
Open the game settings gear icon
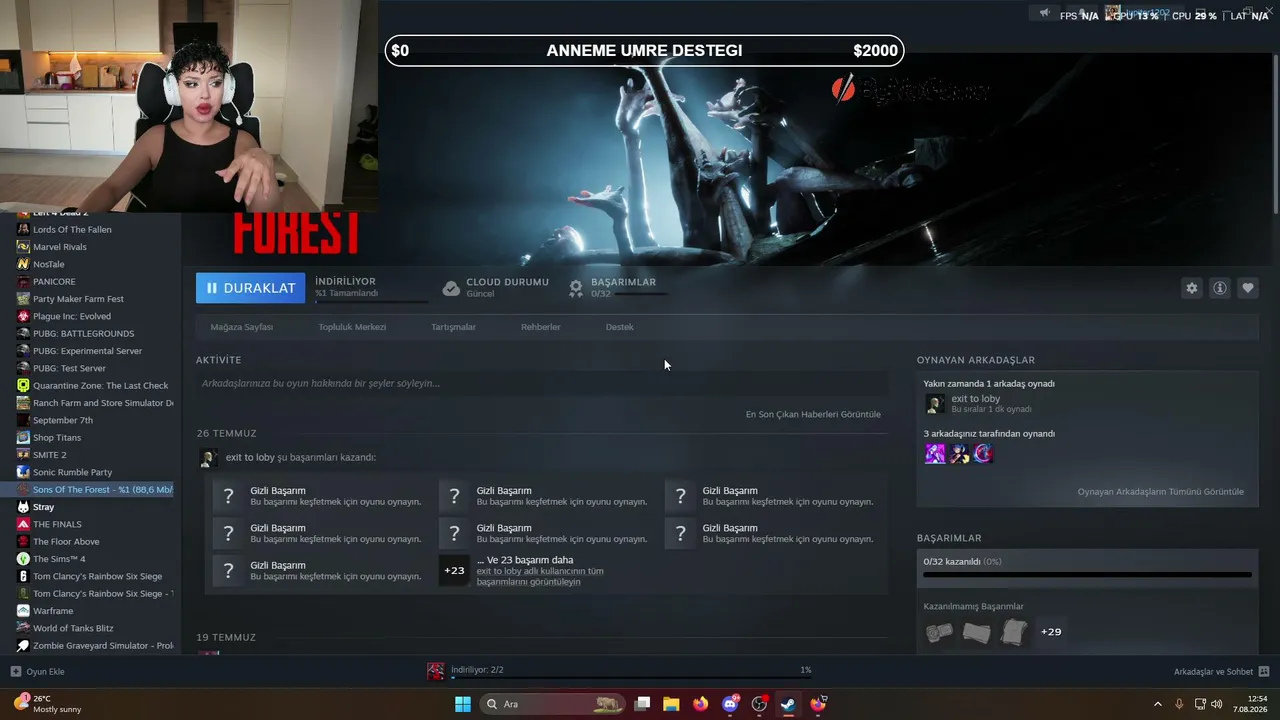click(x=1191, y=288)
